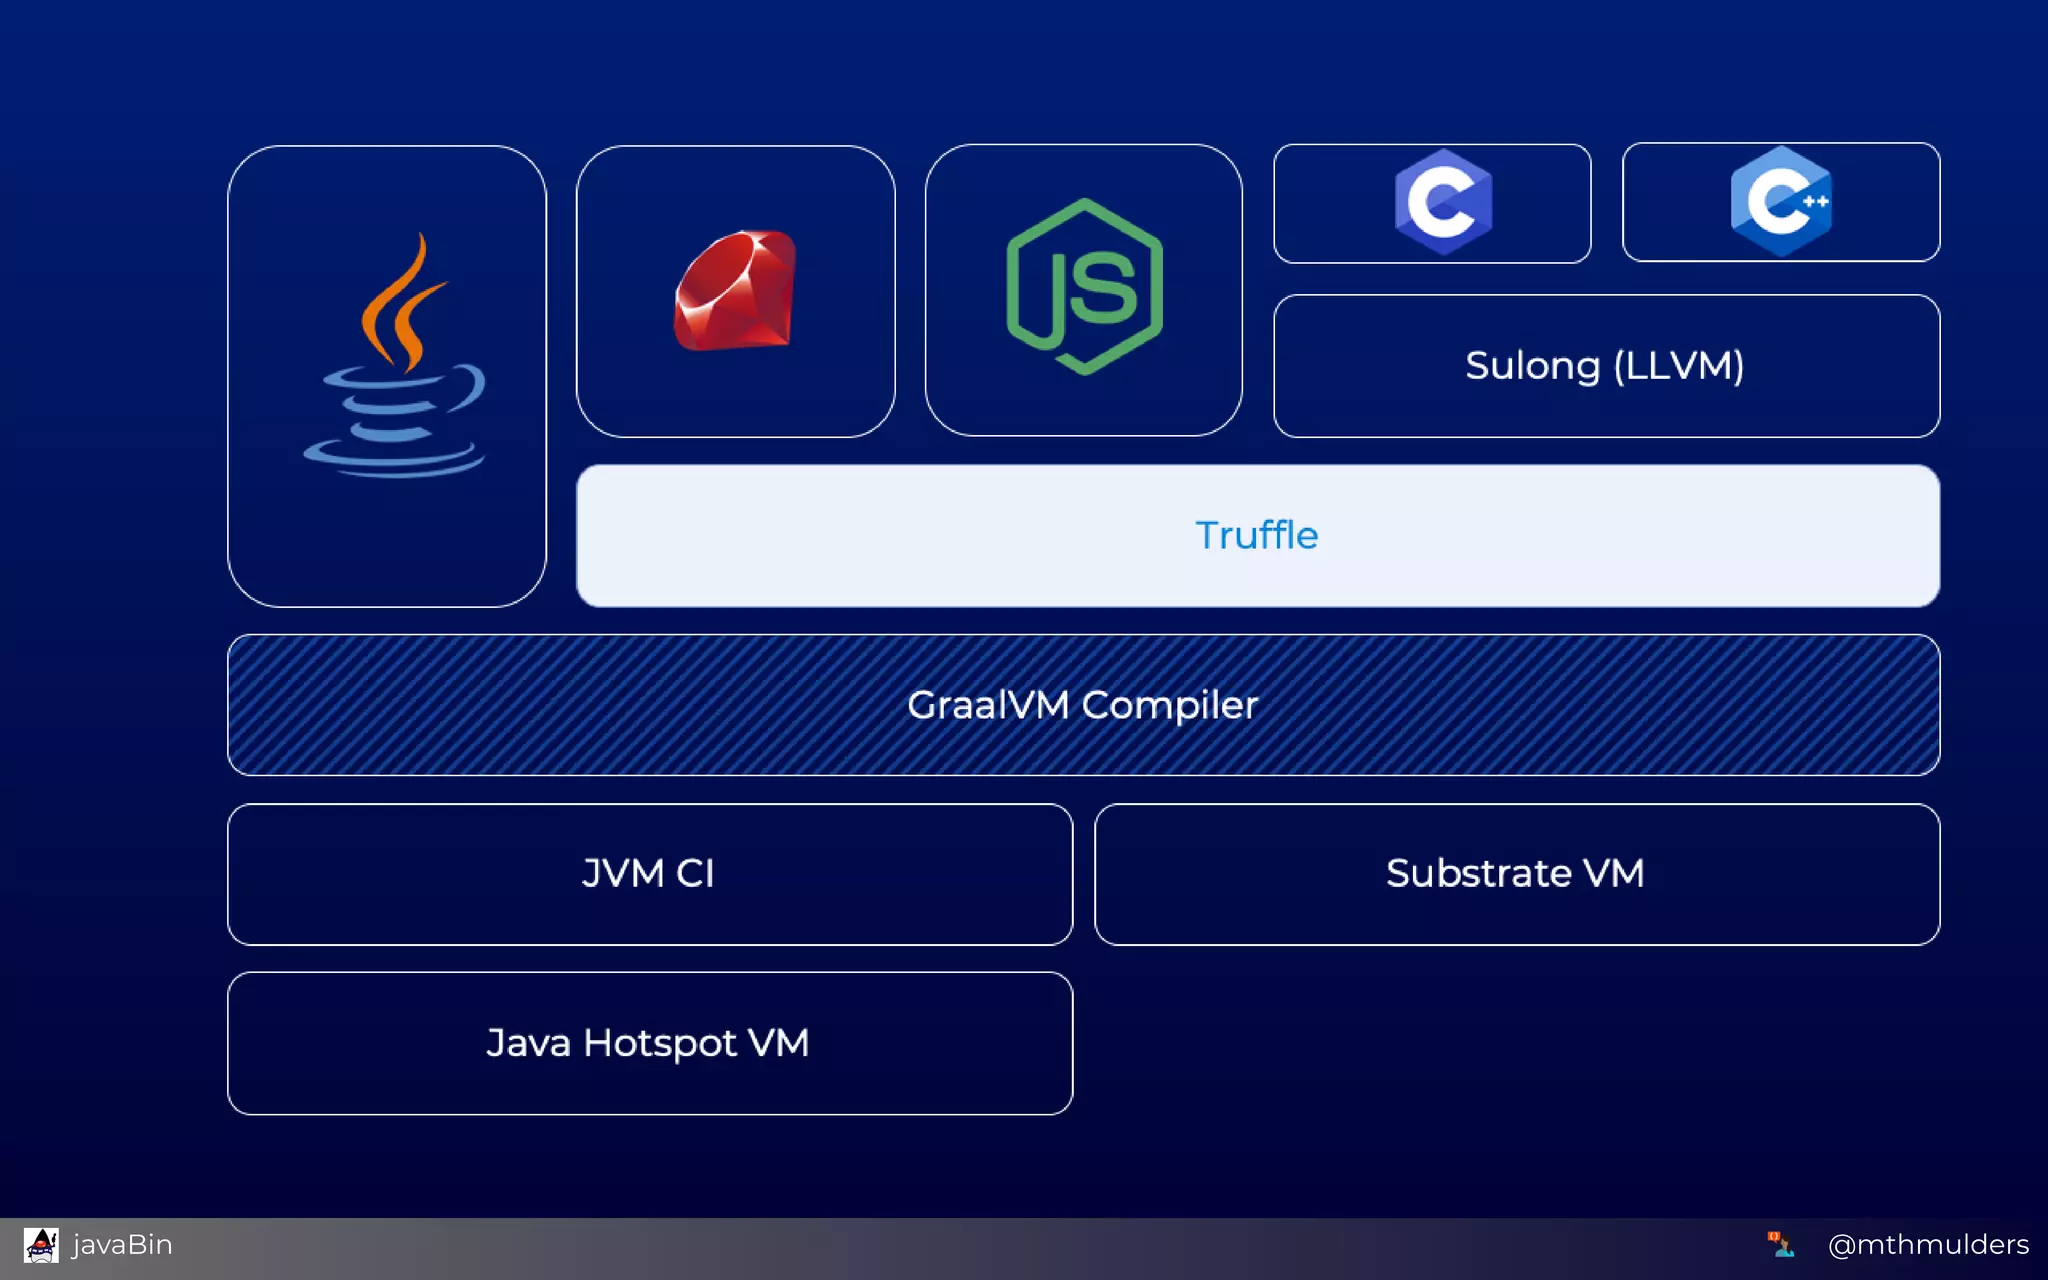The image size is (2048, 1280).
Task: Click the GraalVM Compiler text label
Action: [1082, 705]
